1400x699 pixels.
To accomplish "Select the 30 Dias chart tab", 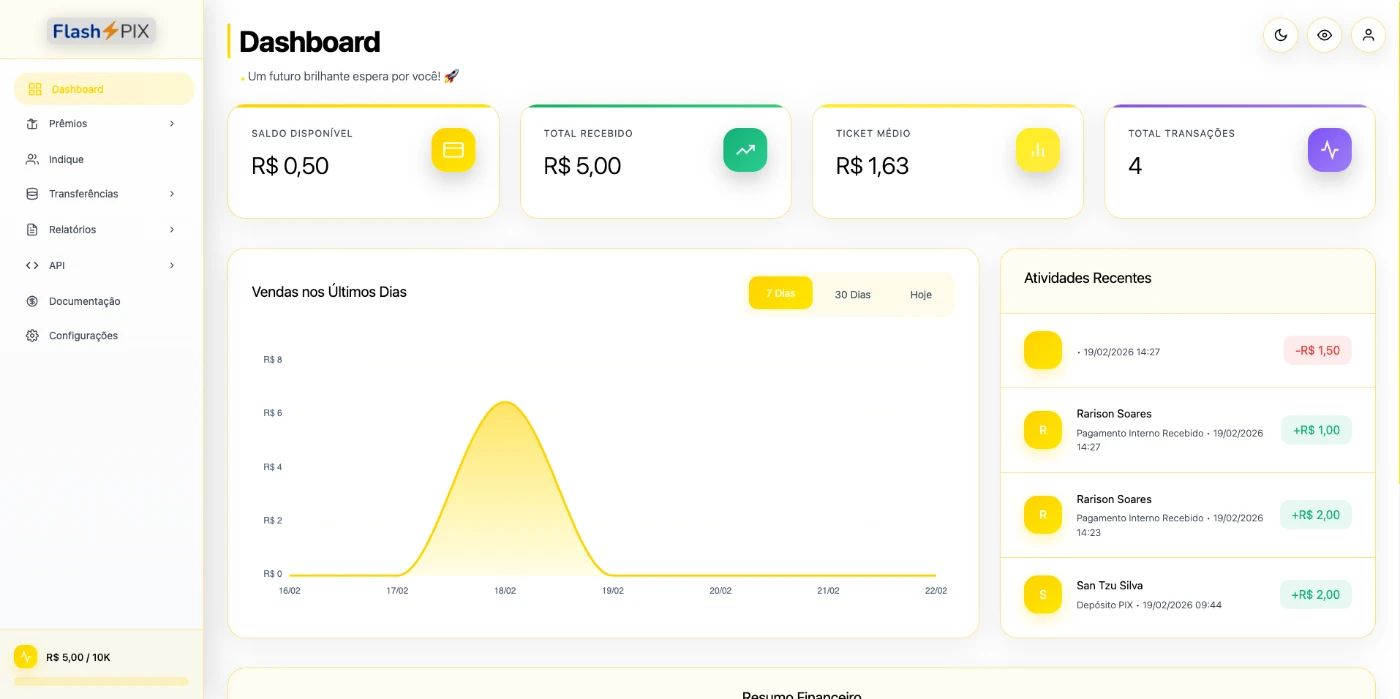I will pyautogui.click(x=852, y=294).
